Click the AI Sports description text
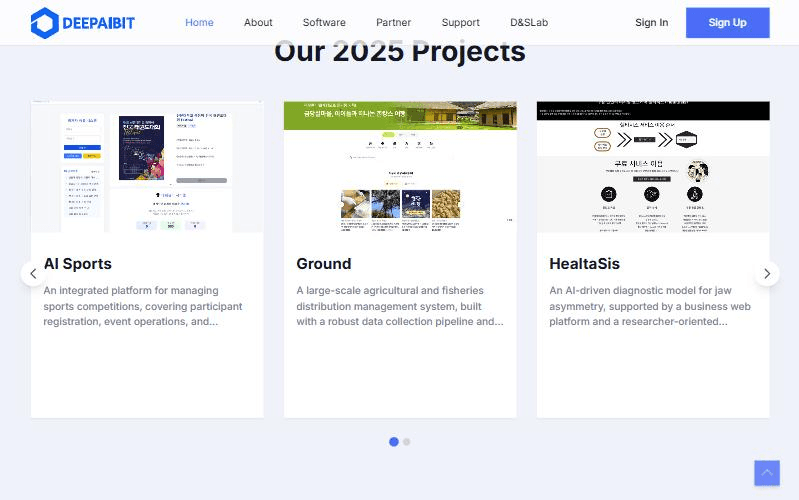799x500 pixels. [x=143, y=306]
